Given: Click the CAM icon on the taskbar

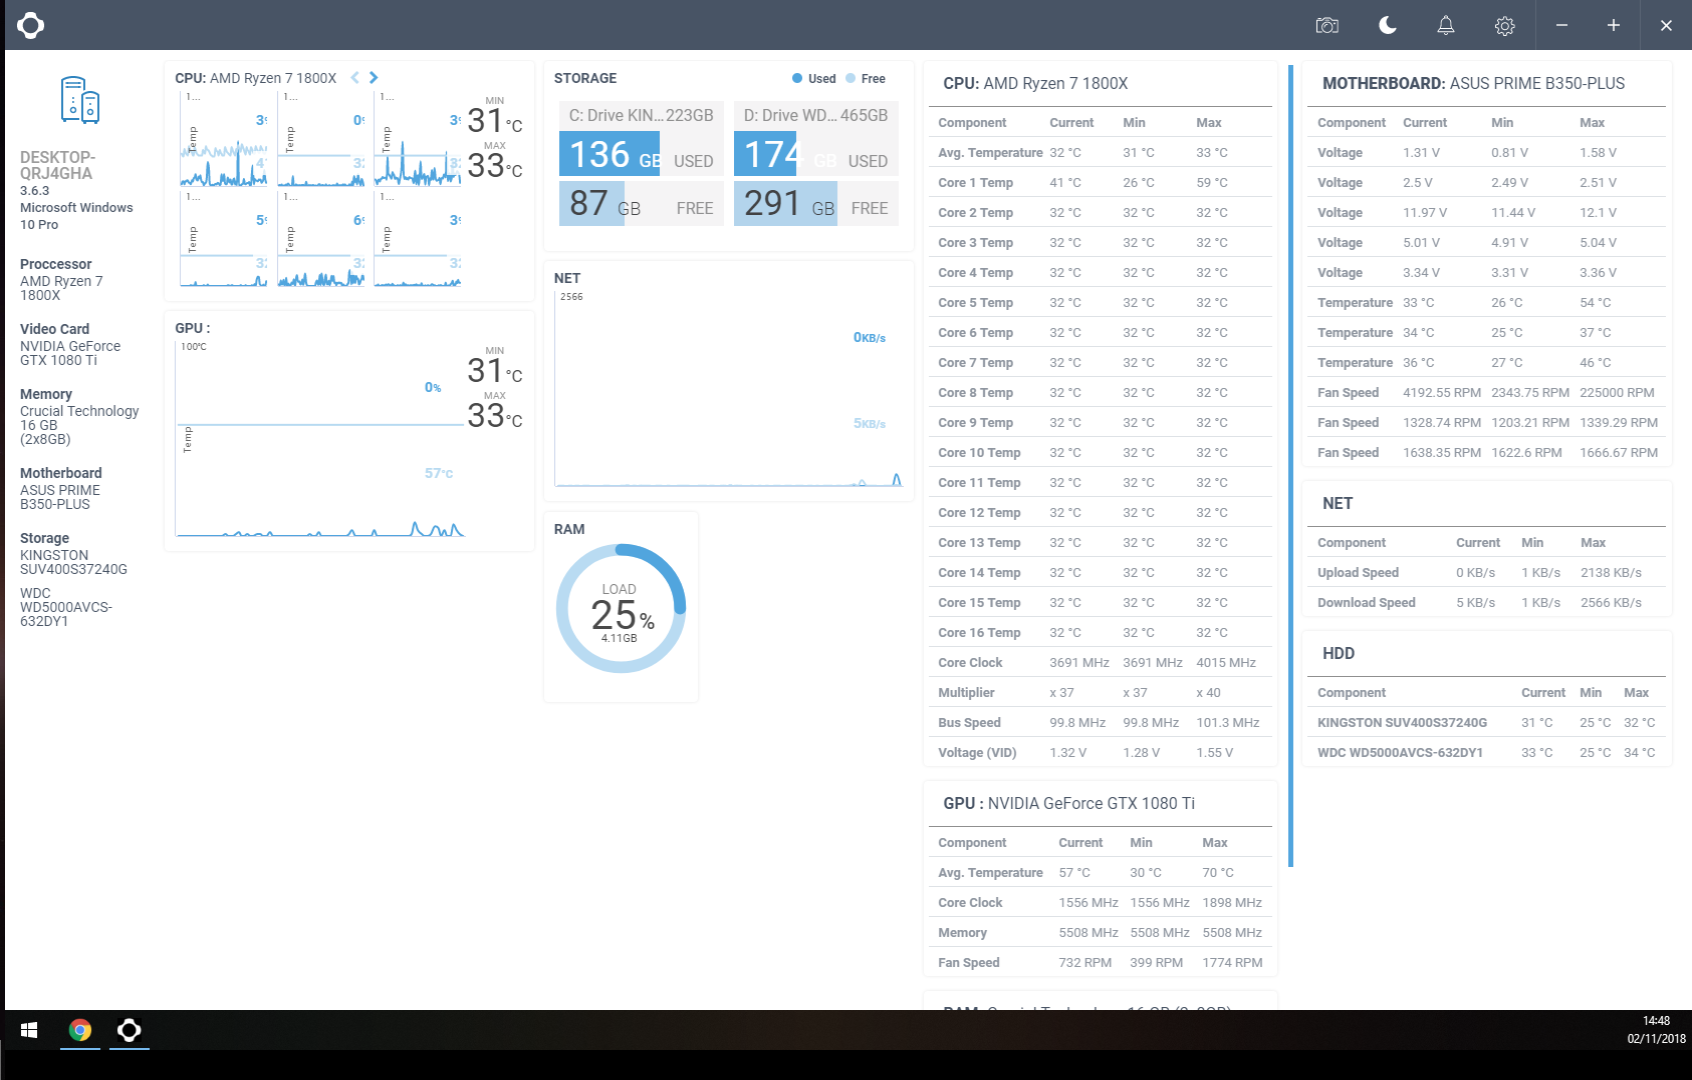Looking at the screenshot, I should (129, 1030).
